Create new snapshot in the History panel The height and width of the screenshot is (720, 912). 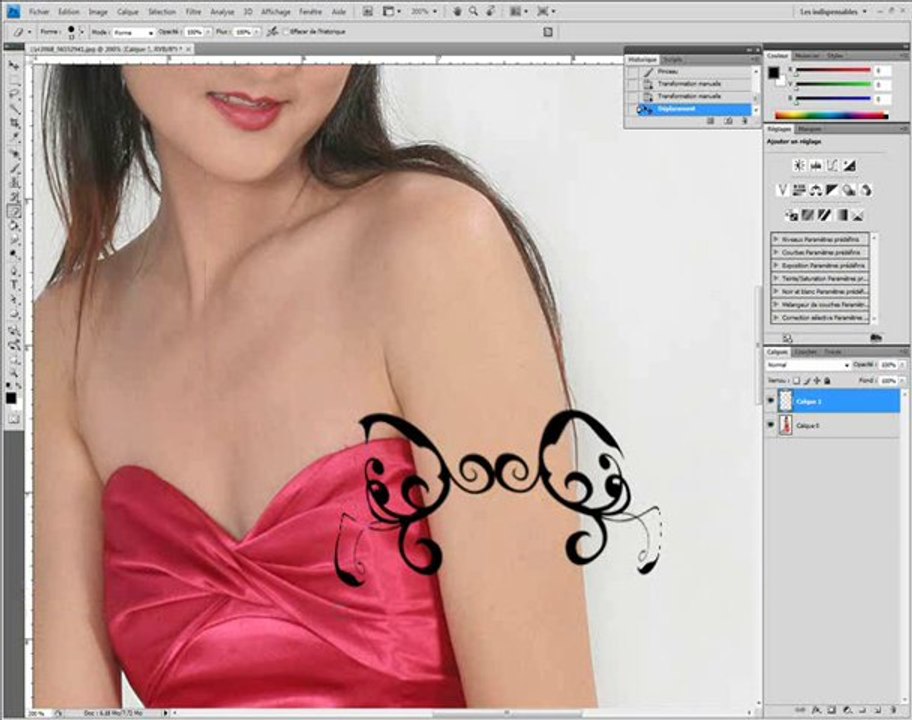coord(728,121)
